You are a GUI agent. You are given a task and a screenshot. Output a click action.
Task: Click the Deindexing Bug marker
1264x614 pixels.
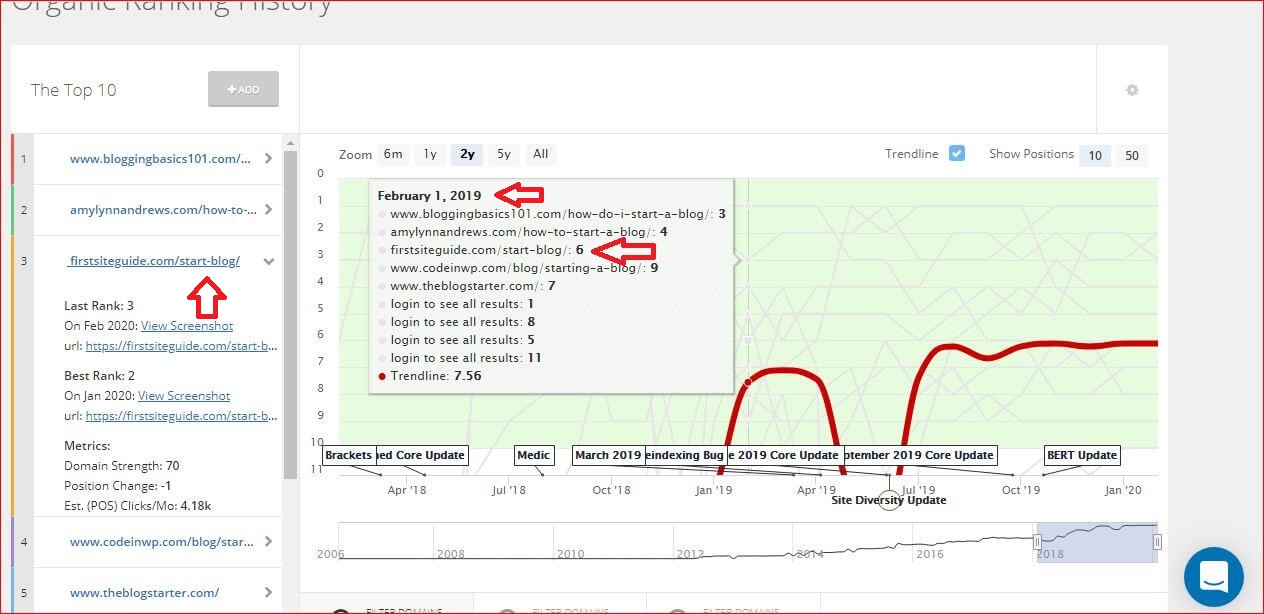tap(685, 455)
